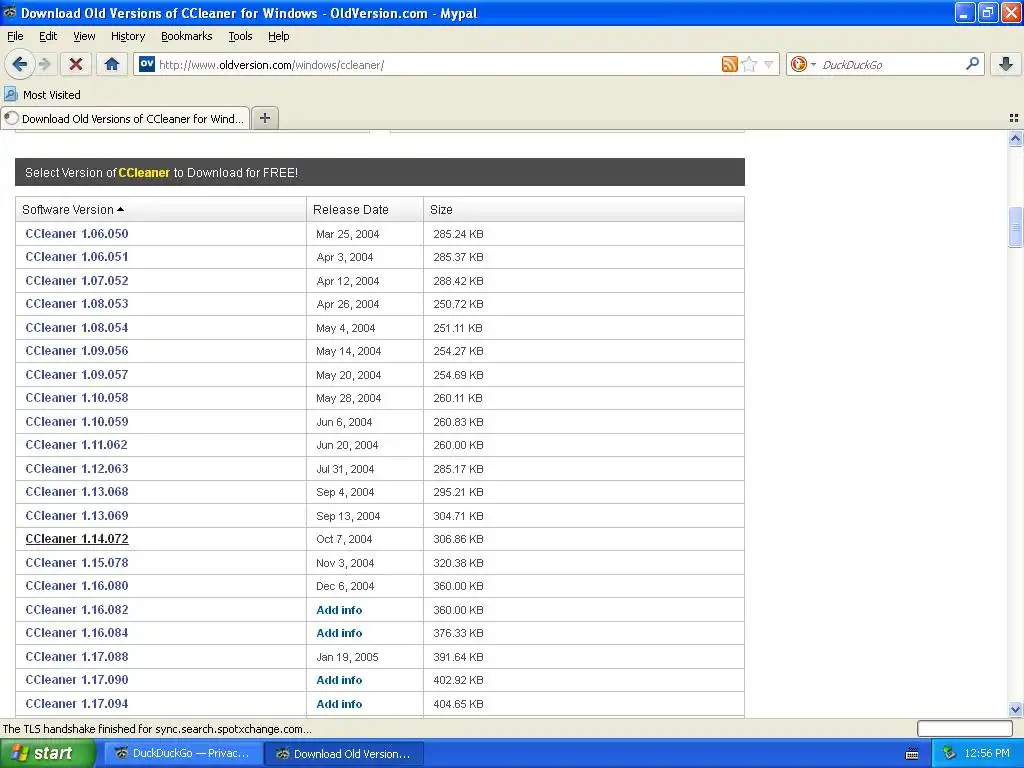Click Add info for CCleaner 1.17.094
The width and height of the screenshot is (1024, 768).
click(339, 704)
